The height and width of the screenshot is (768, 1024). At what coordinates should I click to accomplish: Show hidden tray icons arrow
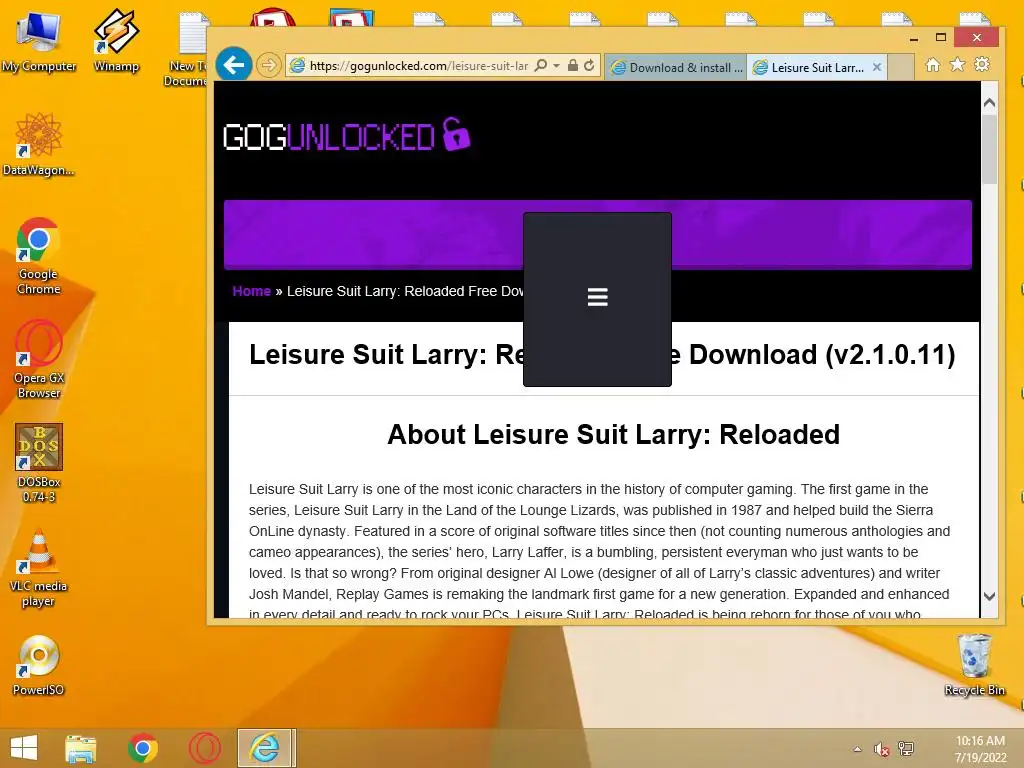[857, 749]
